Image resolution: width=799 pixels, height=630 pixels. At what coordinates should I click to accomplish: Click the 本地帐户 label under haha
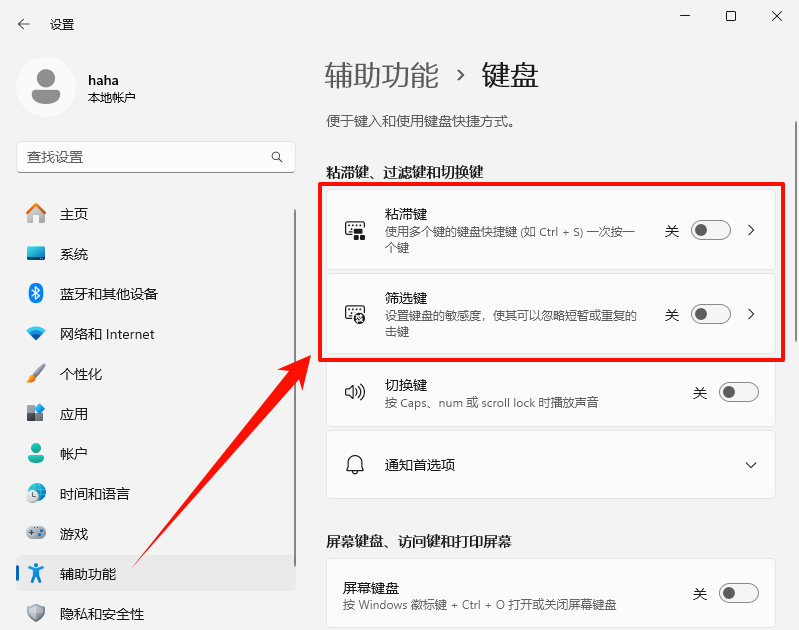click(112, 97)
